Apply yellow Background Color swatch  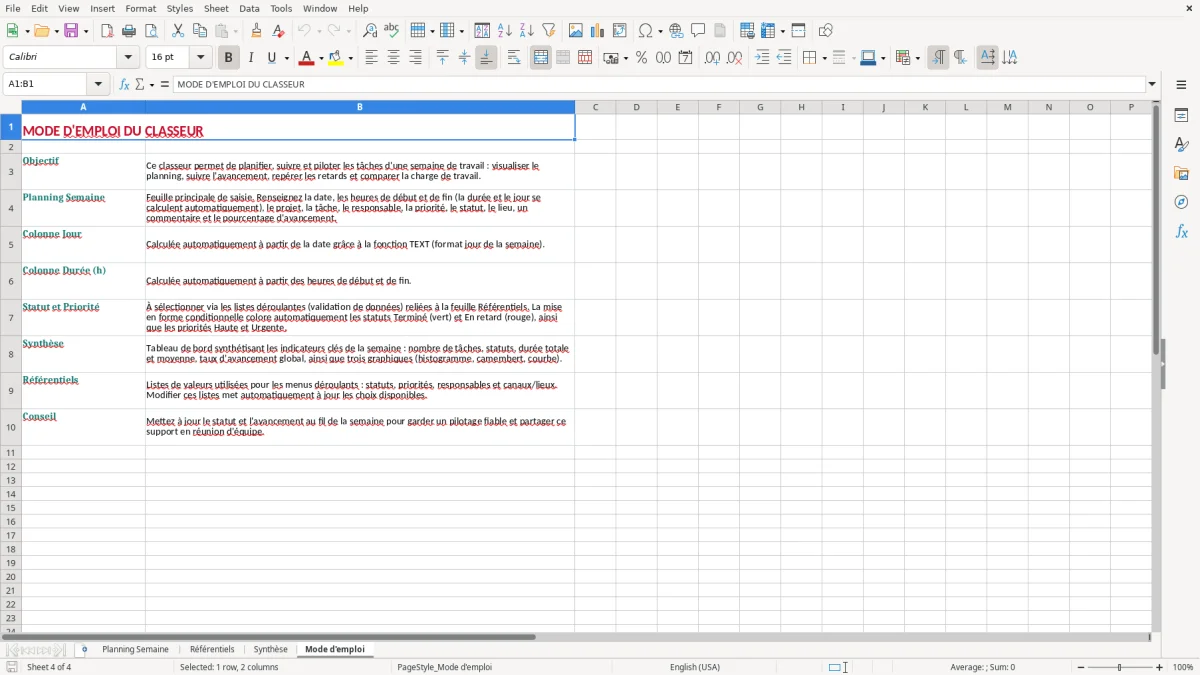[x=336, y=58]
